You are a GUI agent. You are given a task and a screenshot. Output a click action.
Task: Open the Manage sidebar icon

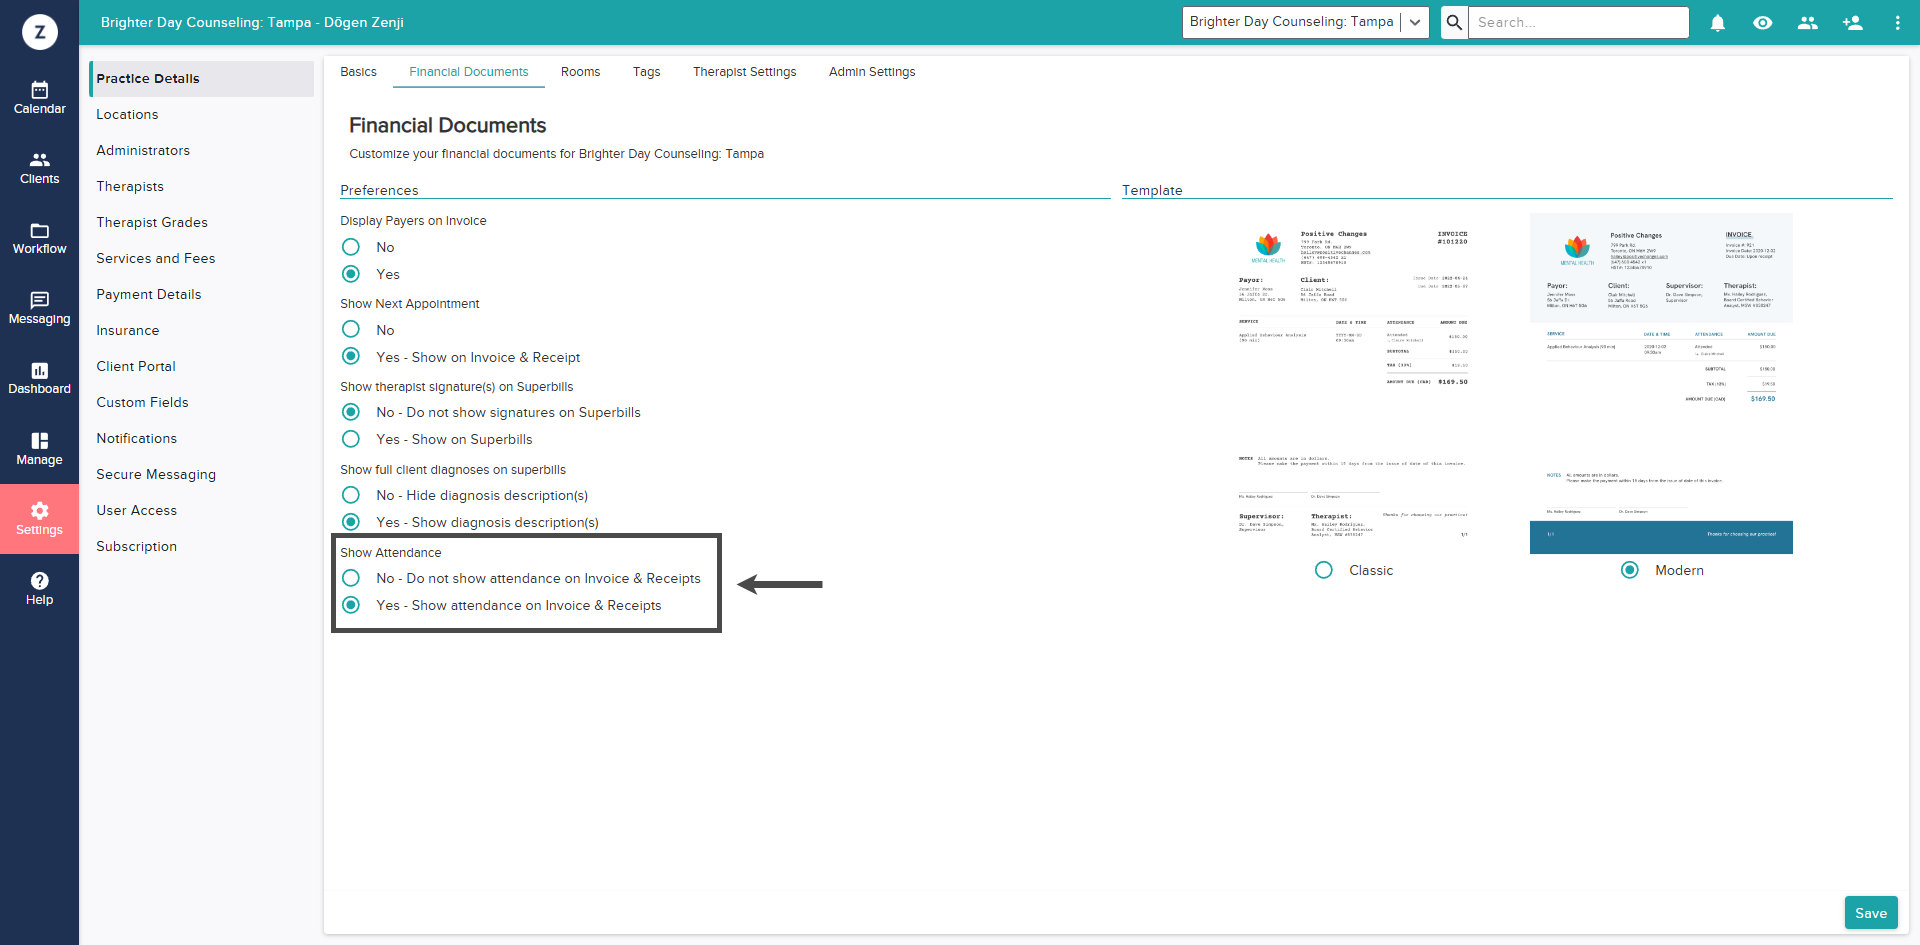click(40, 449)
